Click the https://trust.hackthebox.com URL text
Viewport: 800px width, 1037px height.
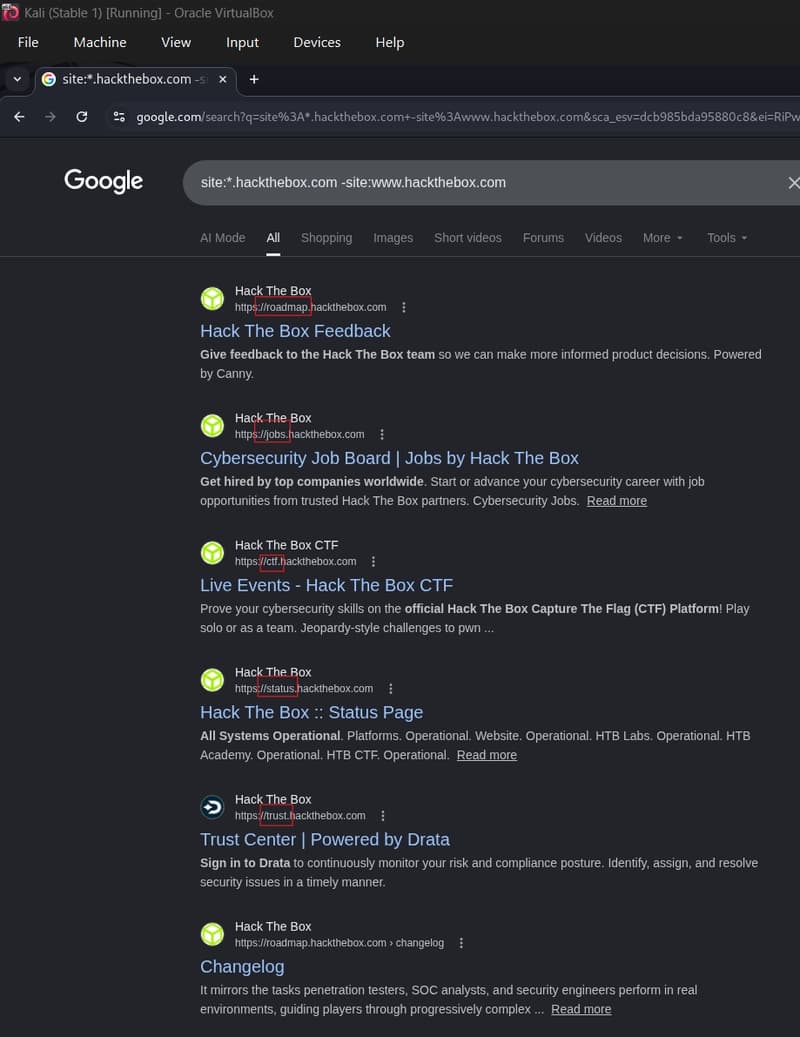[x=300, y=815]
